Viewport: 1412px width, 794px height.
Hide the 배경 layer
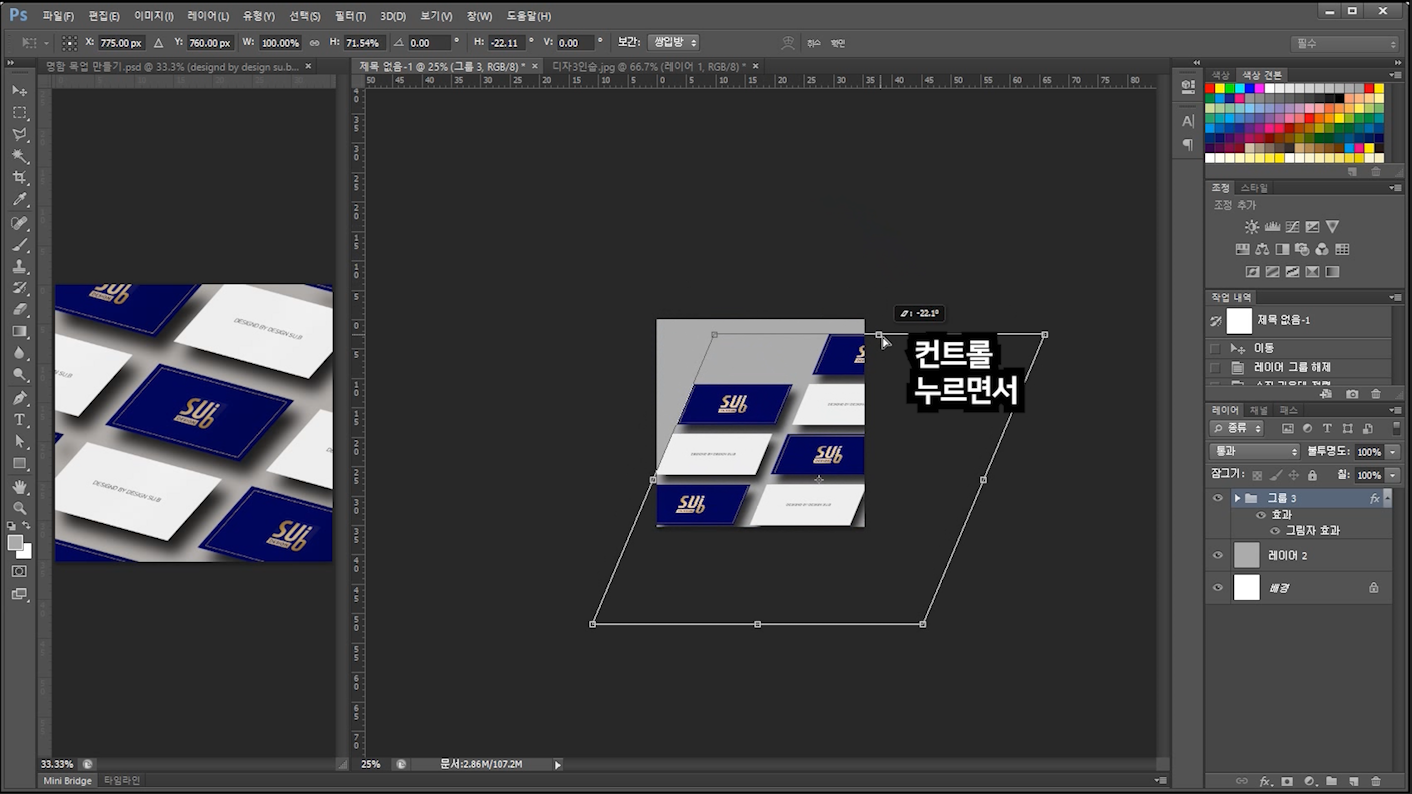[1217, 587]
